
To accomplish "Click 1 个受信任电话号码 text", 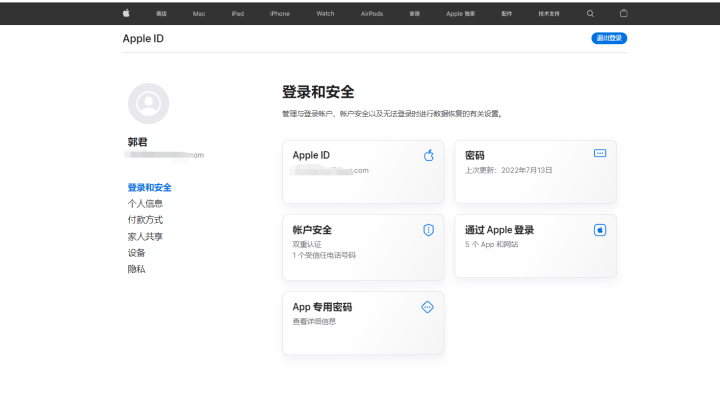I will coord(324,255).
